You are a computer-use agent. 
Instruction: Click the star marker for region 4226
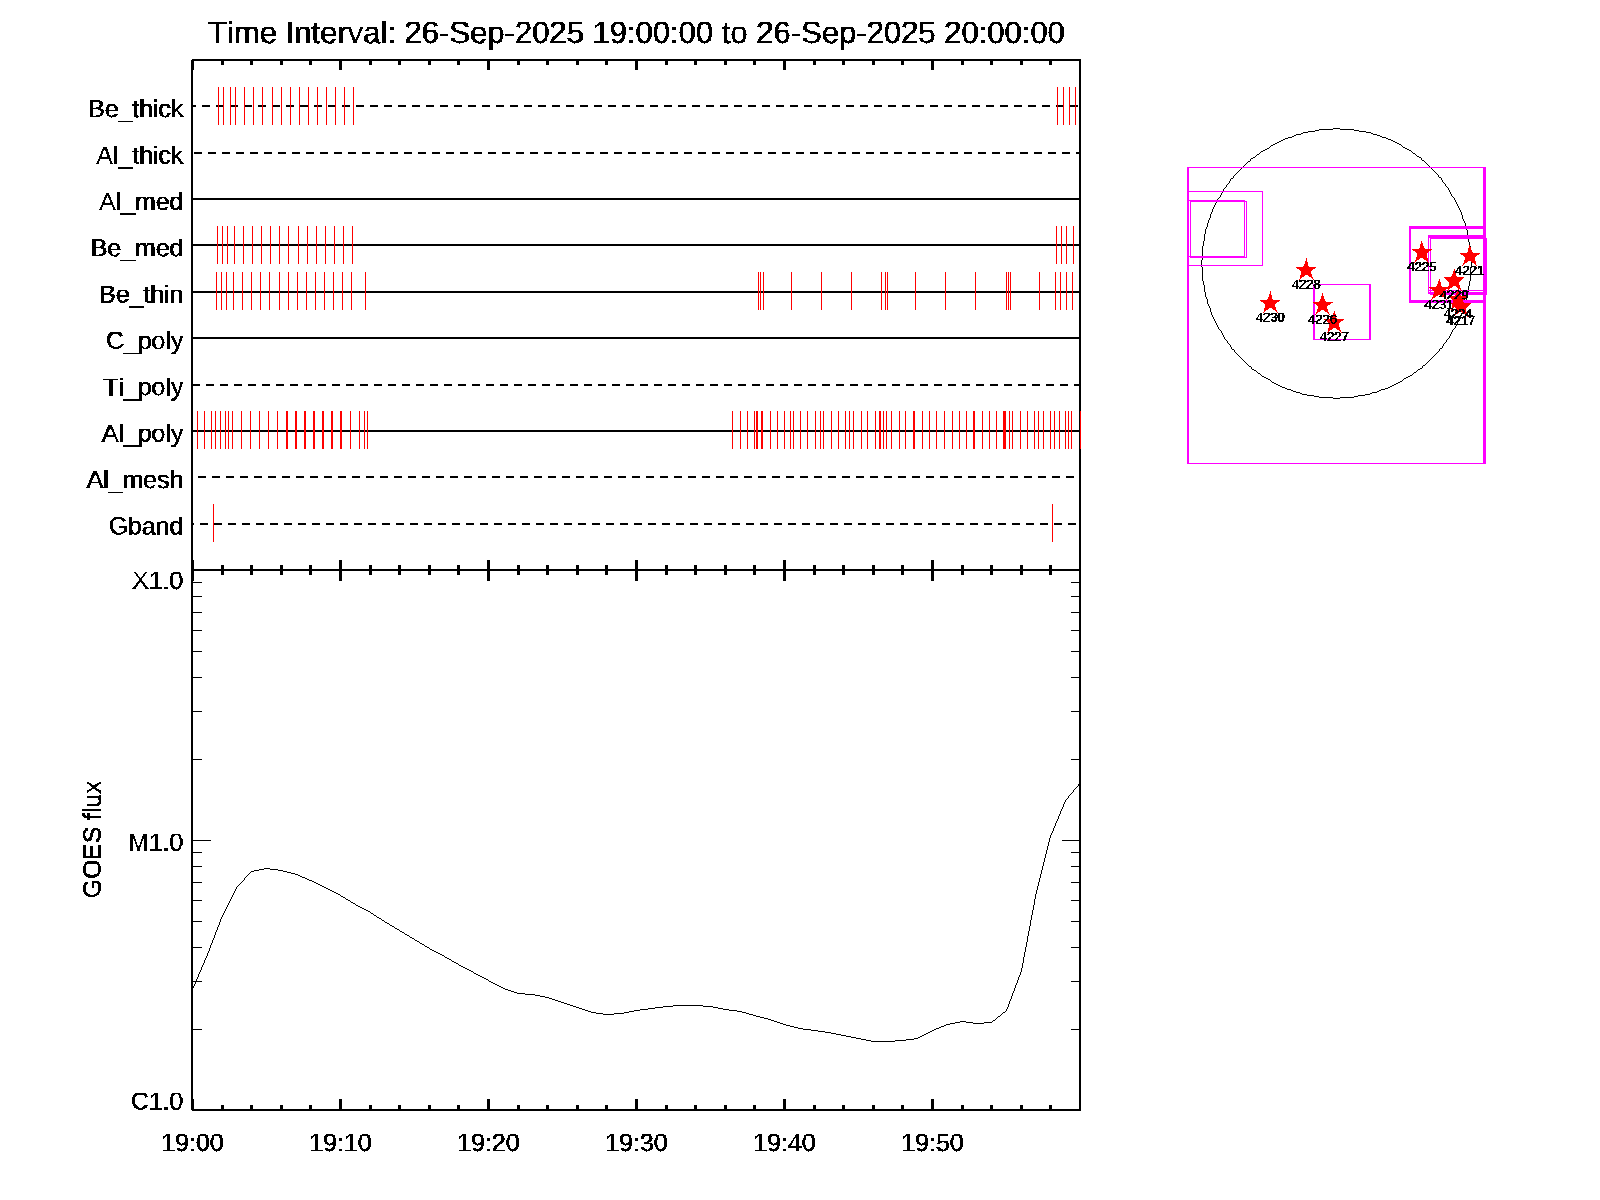[x=1322, y=304]
